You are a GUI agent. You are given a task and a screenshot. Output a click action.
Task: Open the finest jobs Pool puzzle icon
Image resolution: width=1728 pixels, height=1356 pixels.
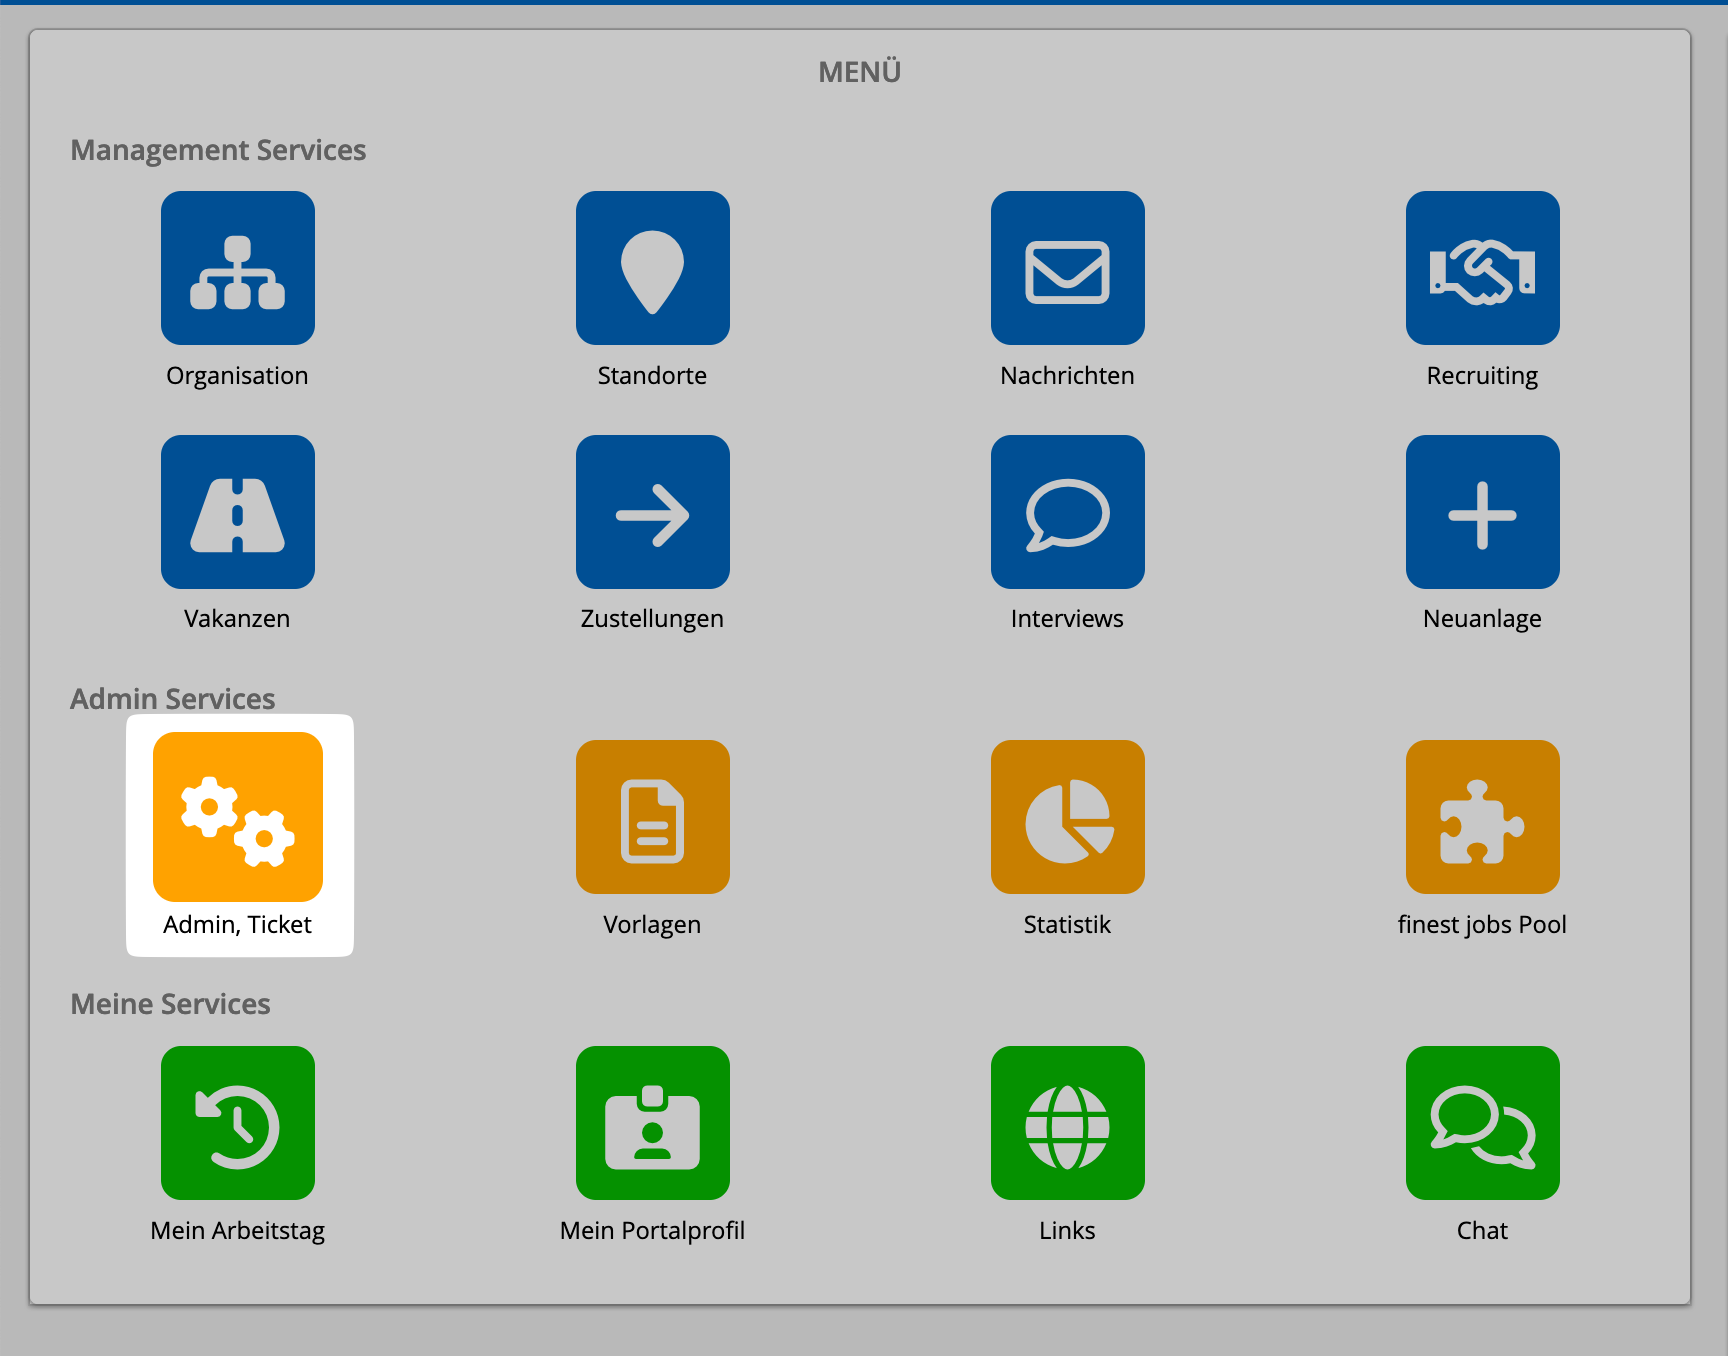tap(1482, 817)
